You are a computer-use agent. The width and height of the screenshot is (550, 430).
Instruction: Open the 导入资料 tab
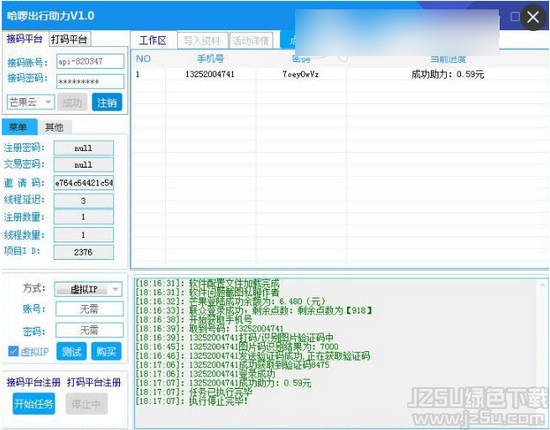pos(202,41)
